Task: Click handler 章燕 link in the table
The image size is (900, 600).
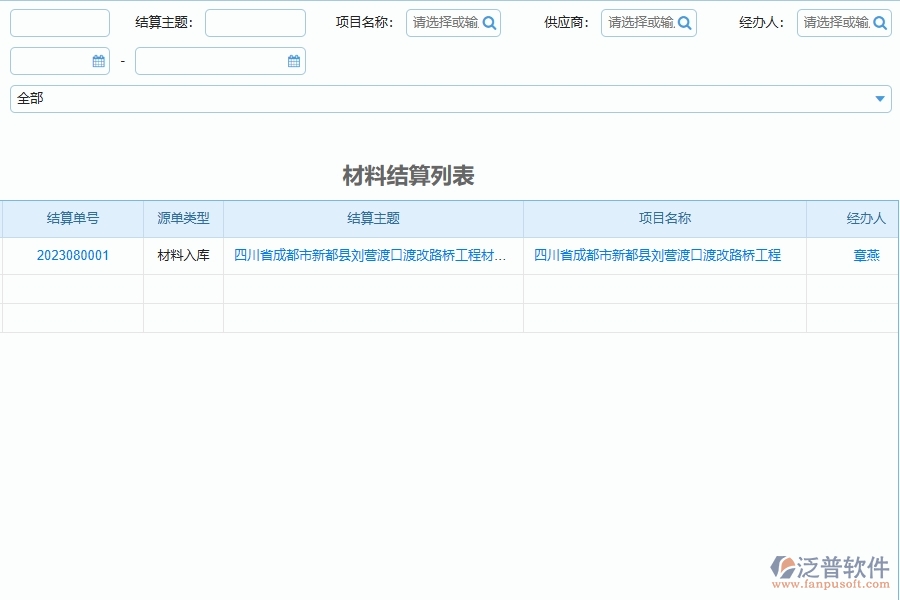Action: pos(866,255)
